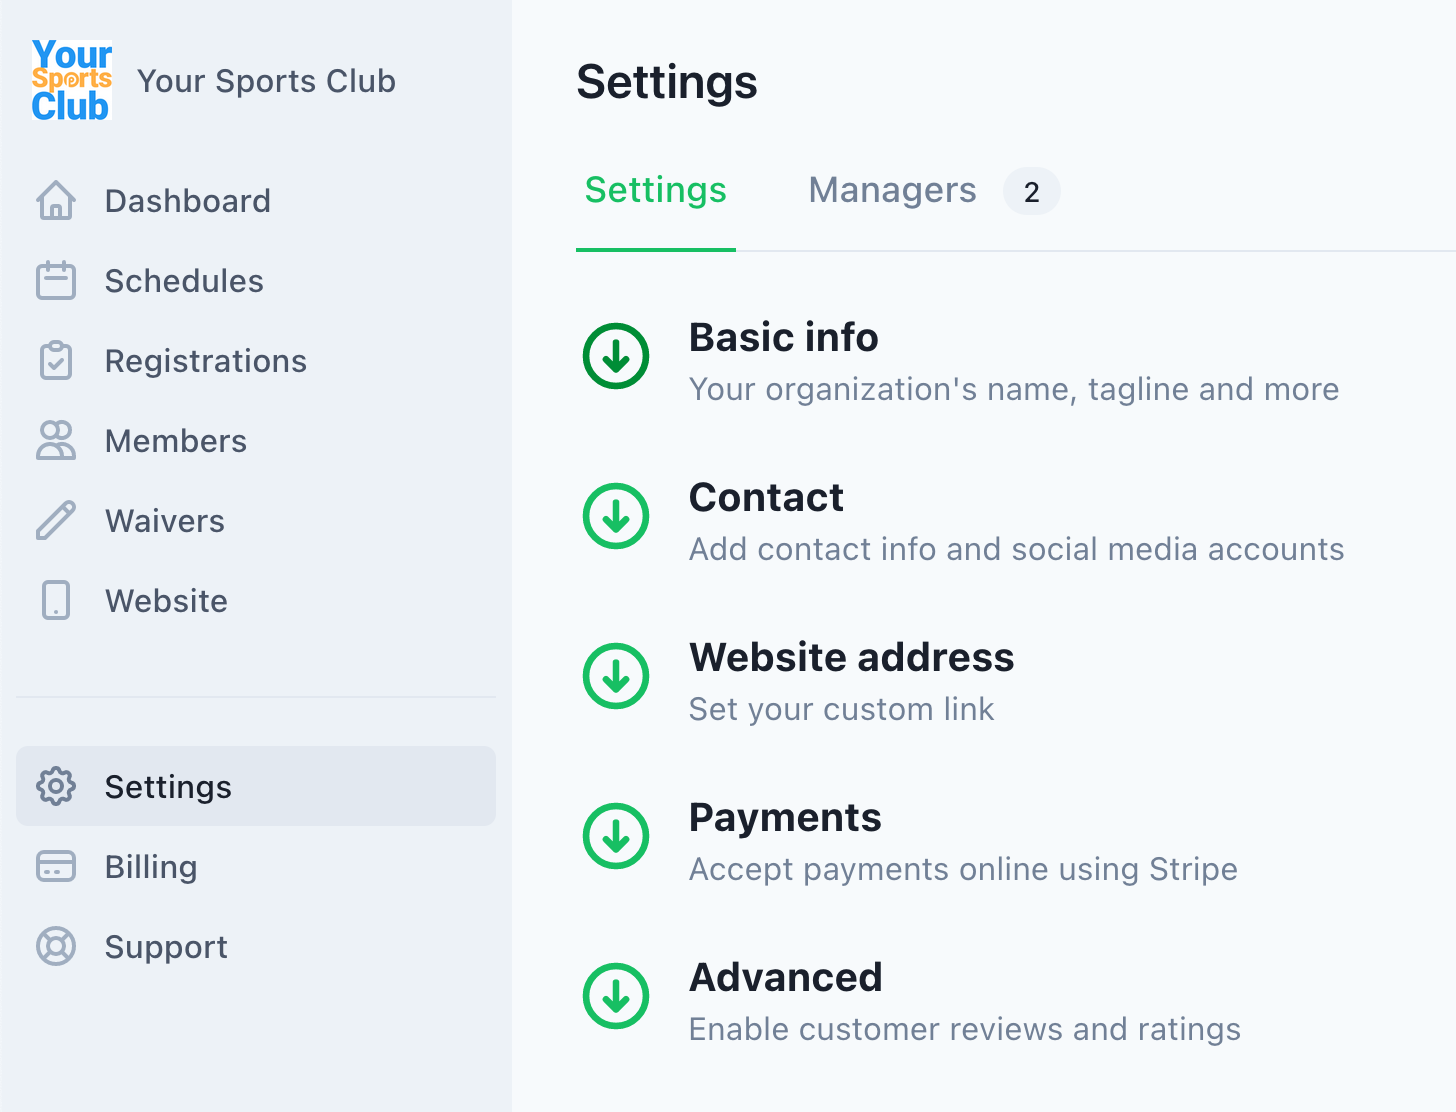1456x1112 pixels.
Task: Expand the Contact section
Action: point(616,516)
